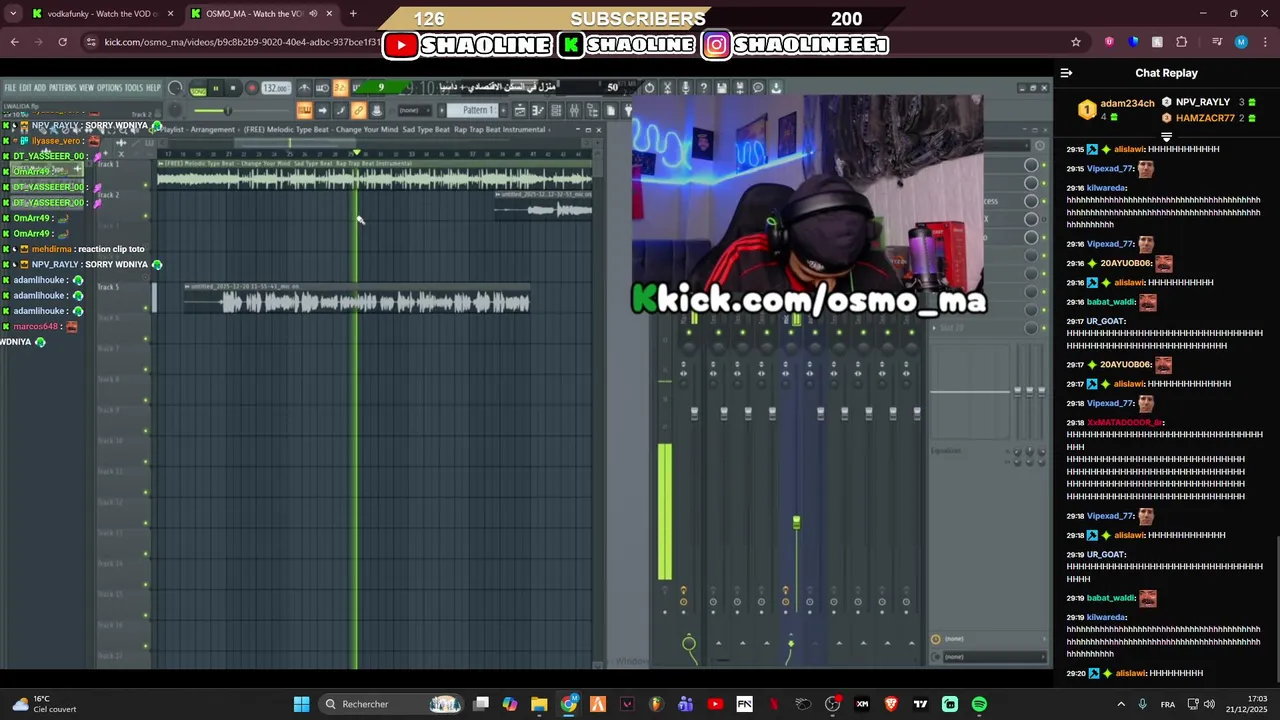Open Windows Start menu
Screen dimensions: 1280x720
coord(301,704)
